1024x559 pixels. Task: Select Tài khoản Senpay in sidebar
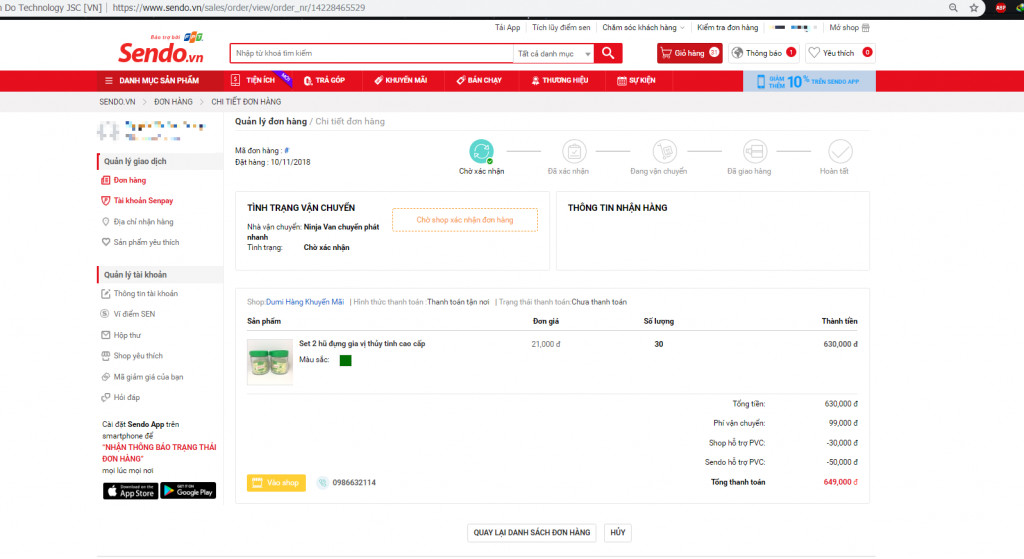pos(142,201)
